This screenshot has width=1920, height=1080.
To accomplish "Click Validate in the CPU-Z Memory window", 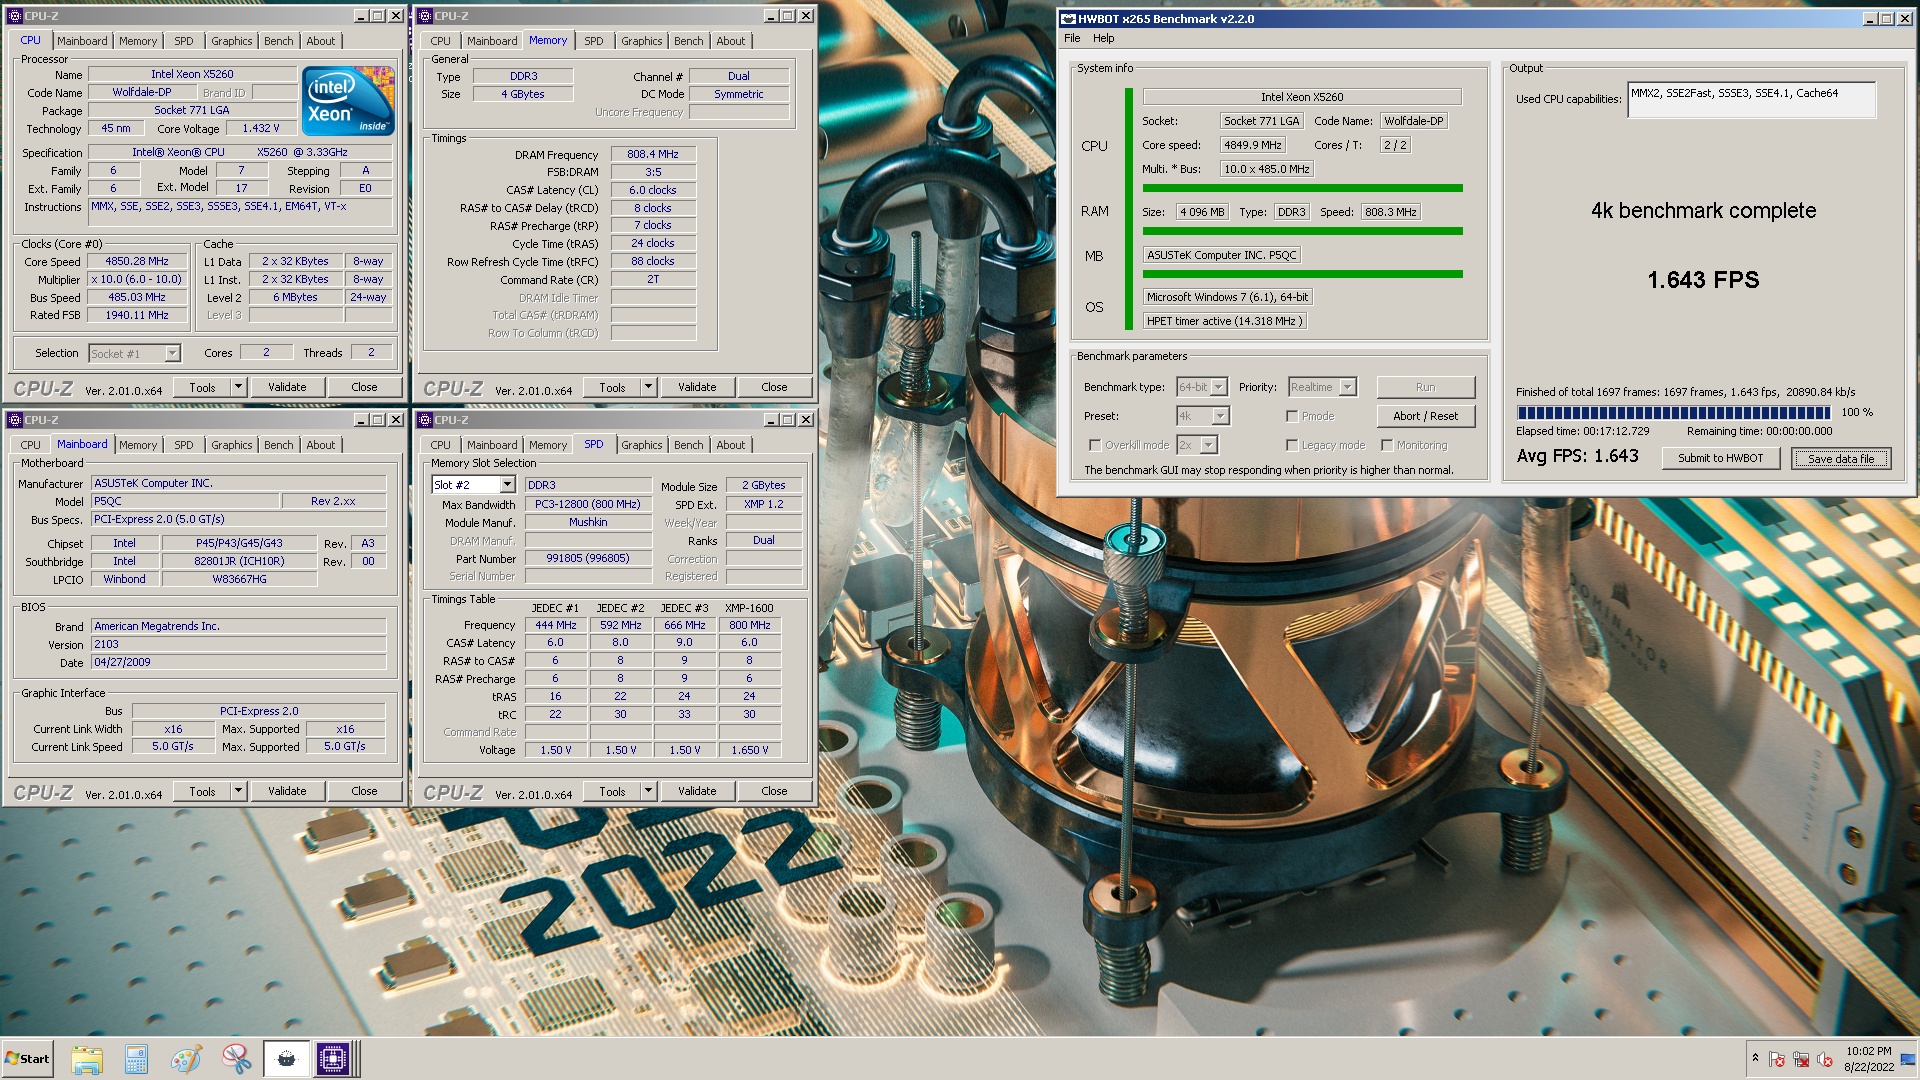I will (697, 387).
